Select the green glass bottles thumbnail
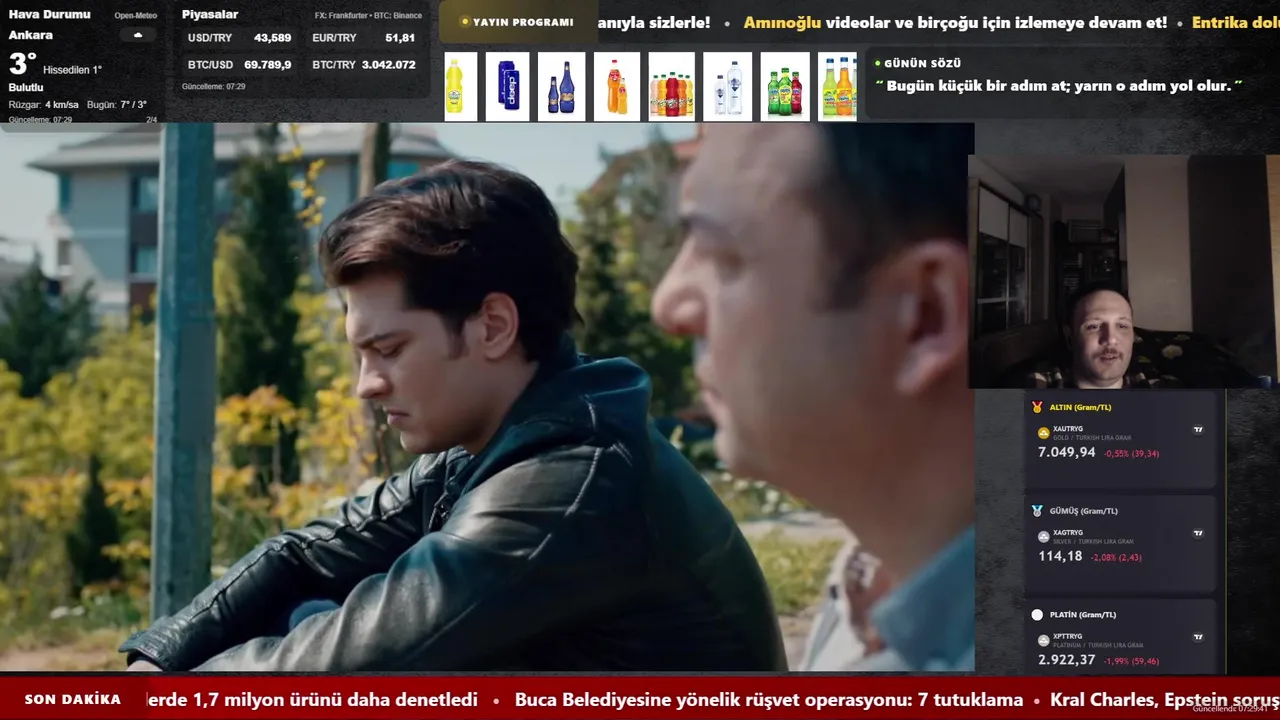The image size is (1280, 720). (x=785, y=87)
